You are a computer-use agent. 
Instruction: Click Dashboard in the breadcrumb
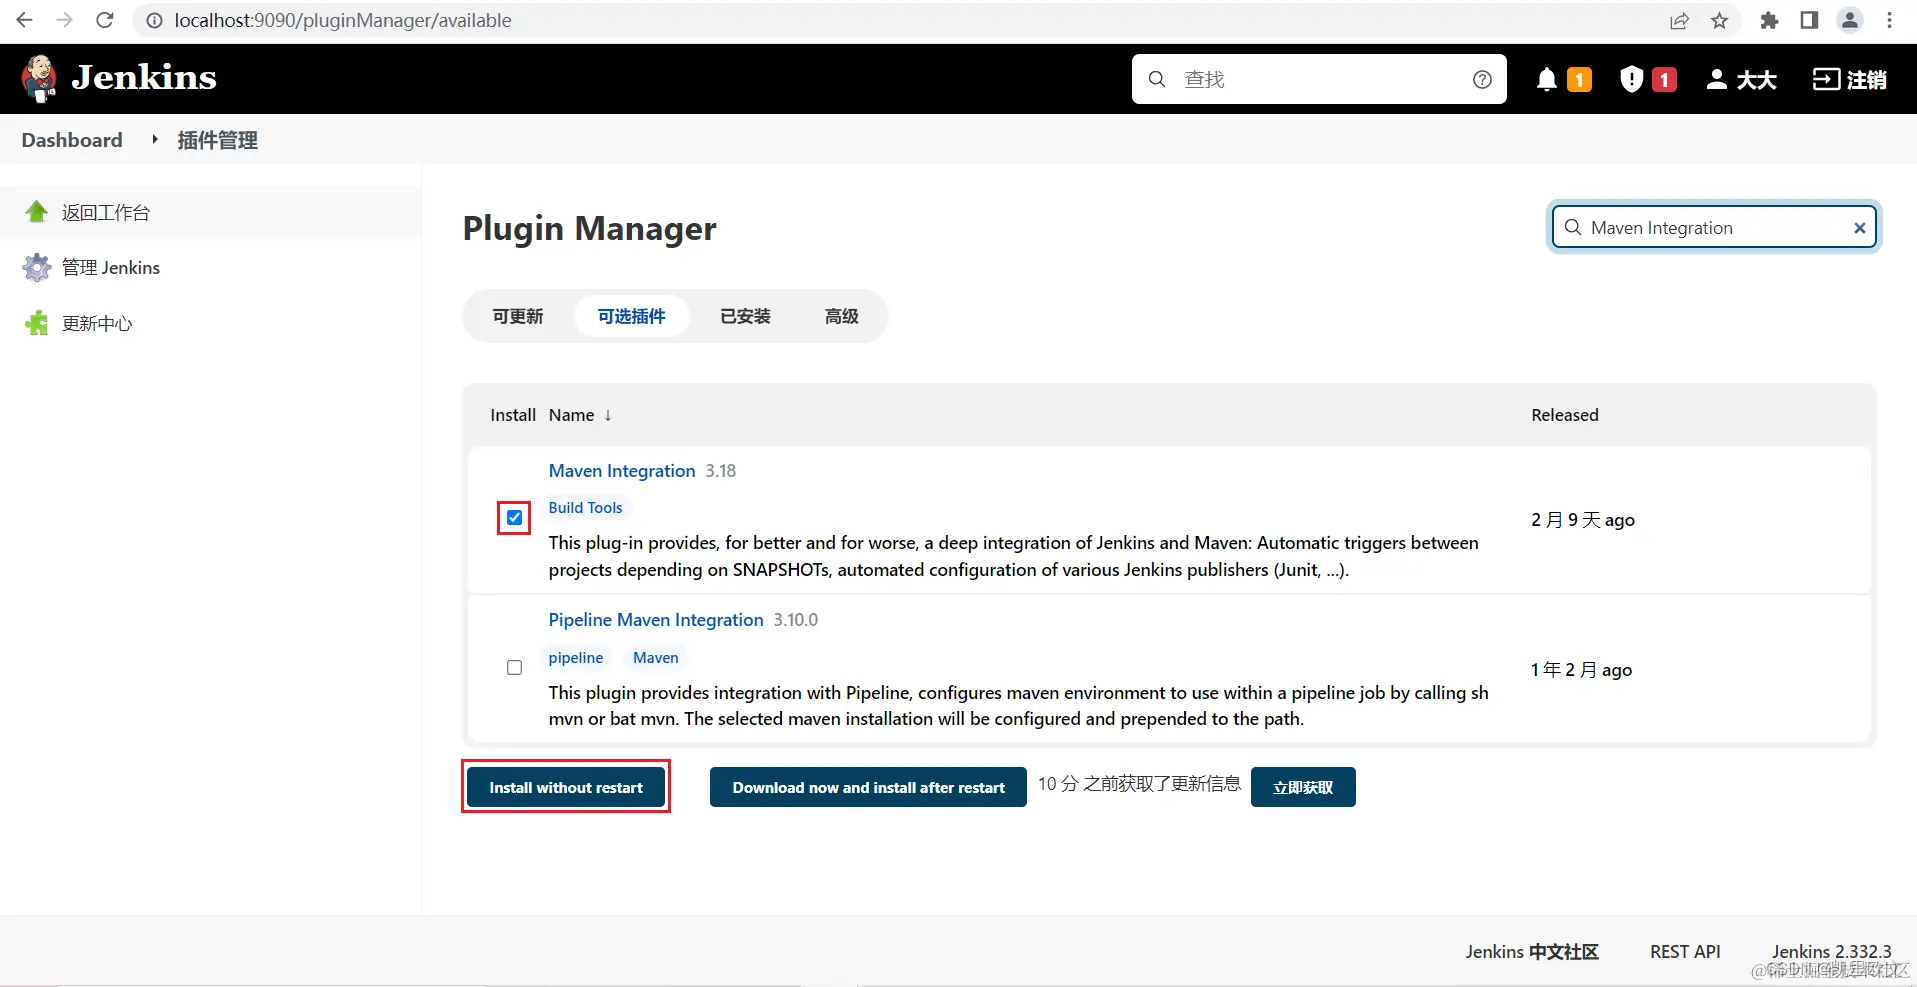(72, 140)
